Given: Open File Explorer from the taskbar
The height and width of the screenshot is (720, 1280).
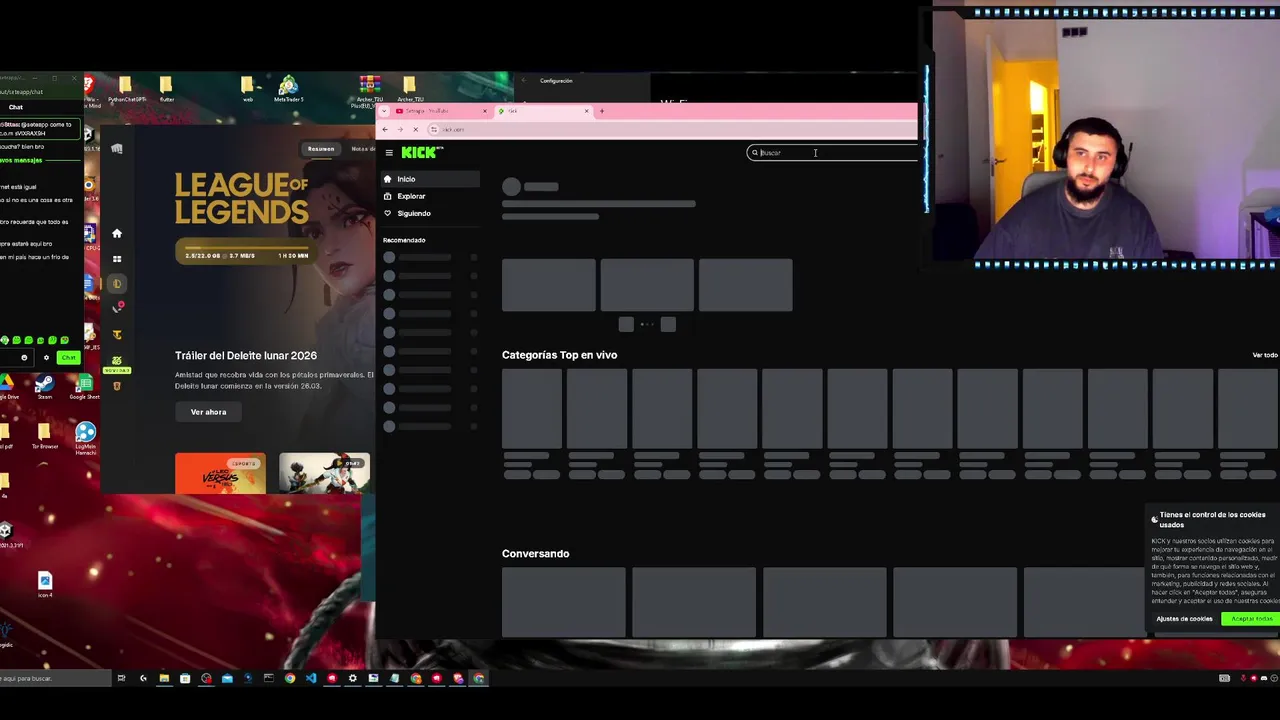Looking at the screenshot, I should pos(164,678).
